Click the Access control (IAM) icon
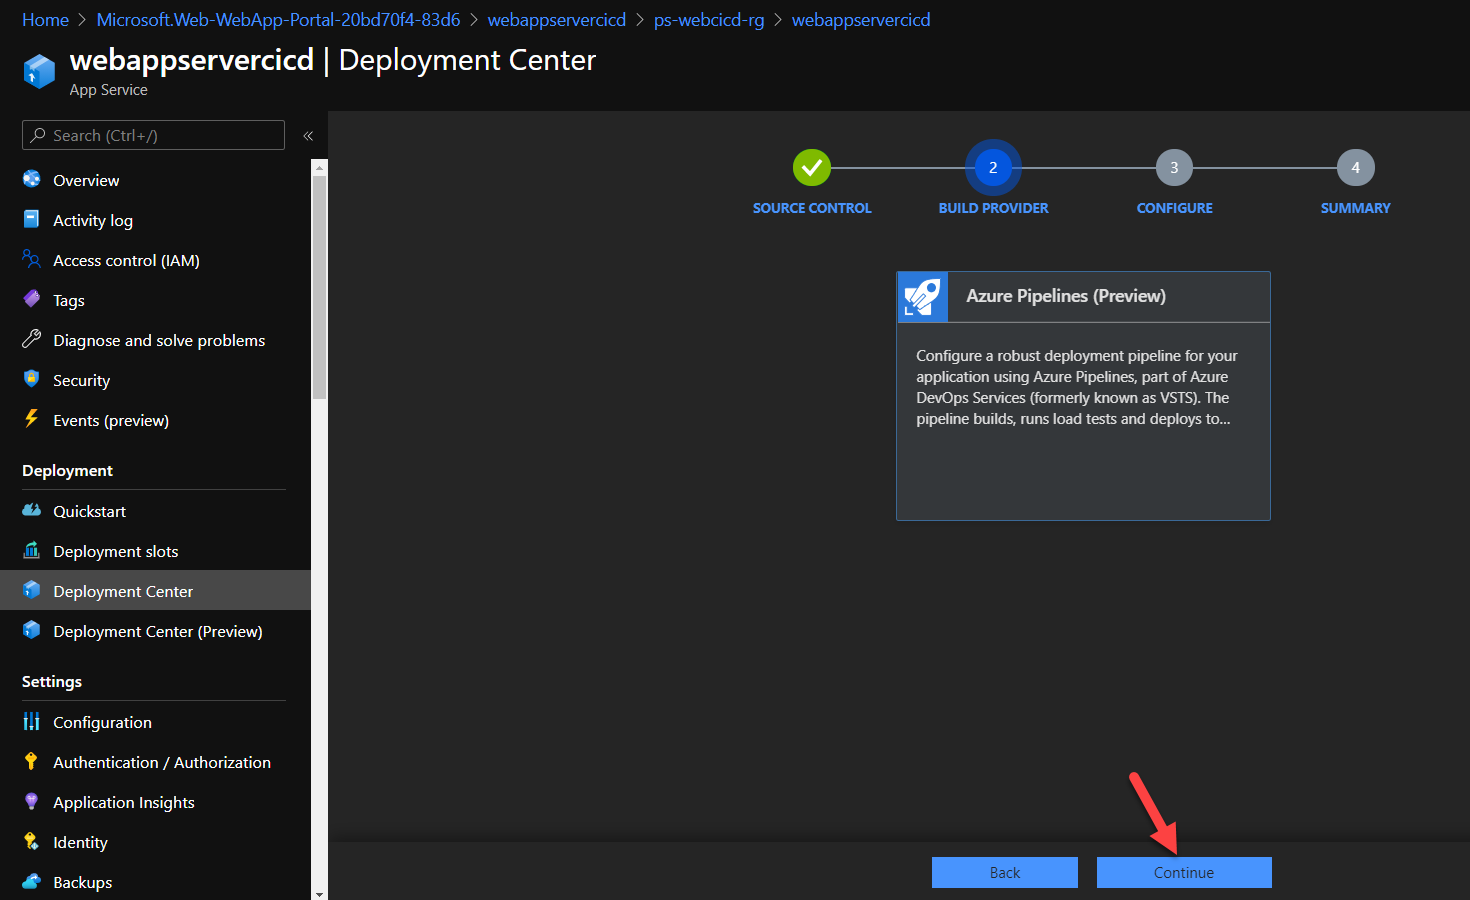This screenshot has height=900, width=1470. 31,260
